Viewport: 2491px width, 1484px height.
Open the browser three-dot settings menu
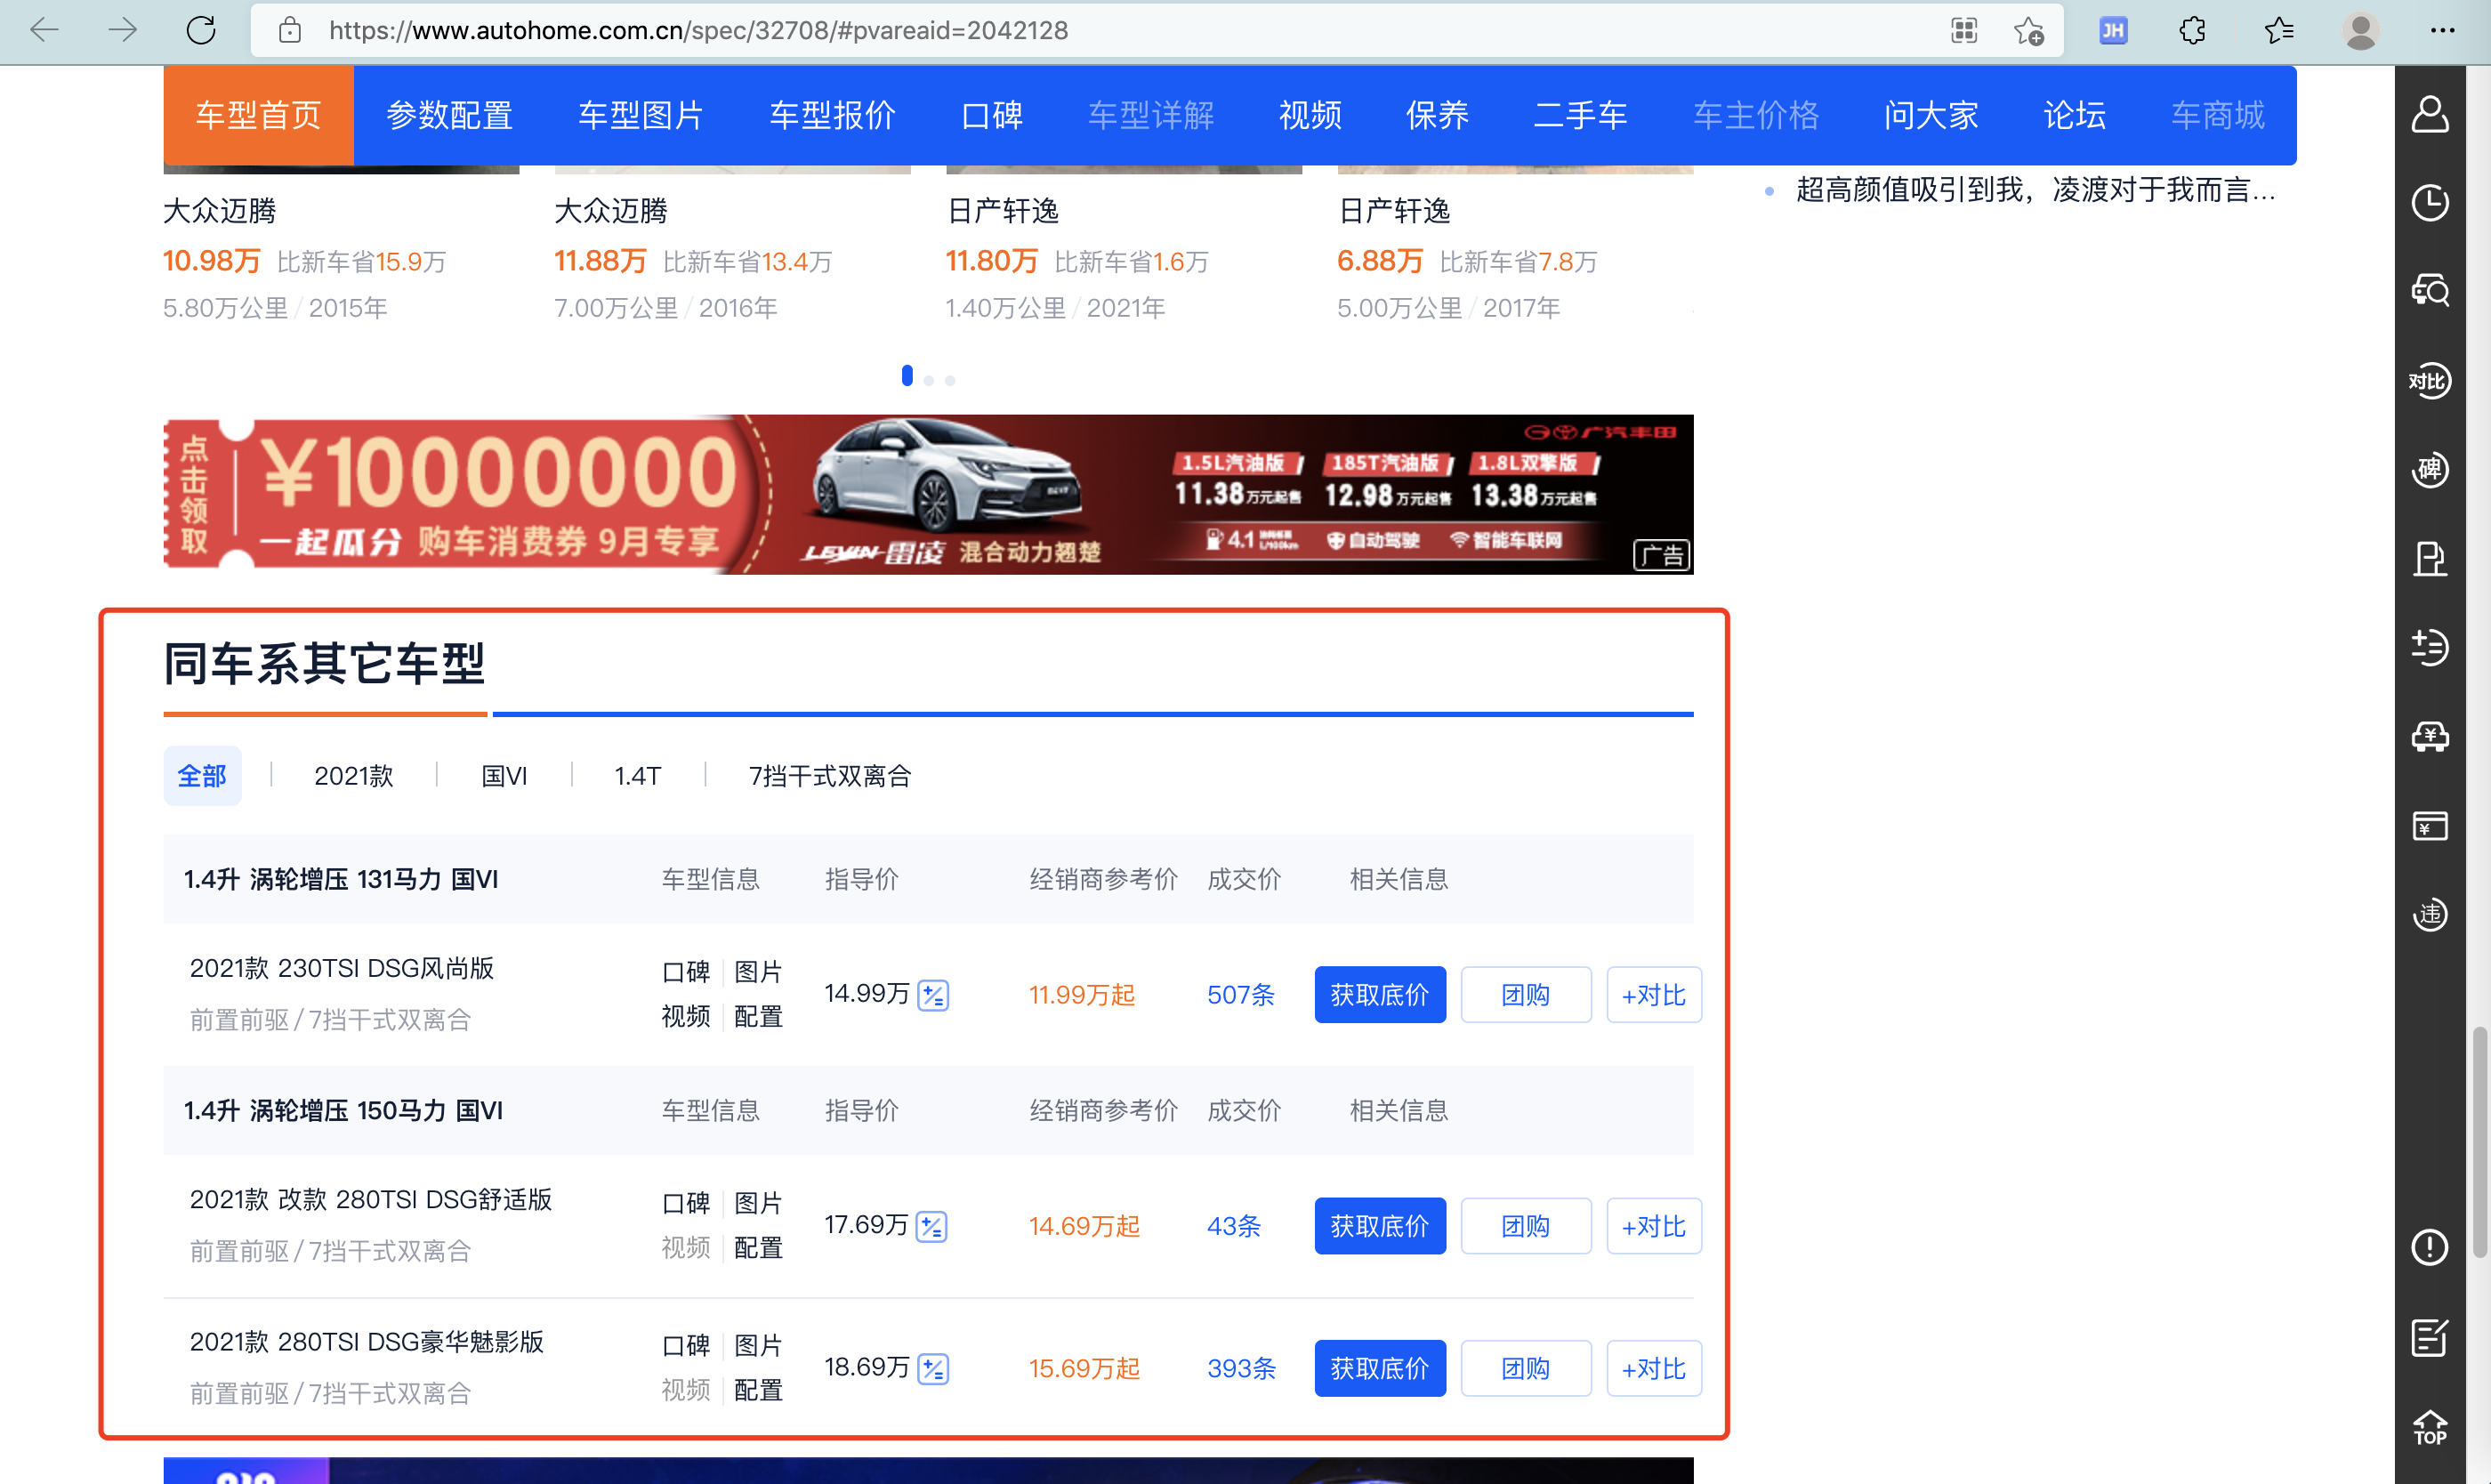2442,30
